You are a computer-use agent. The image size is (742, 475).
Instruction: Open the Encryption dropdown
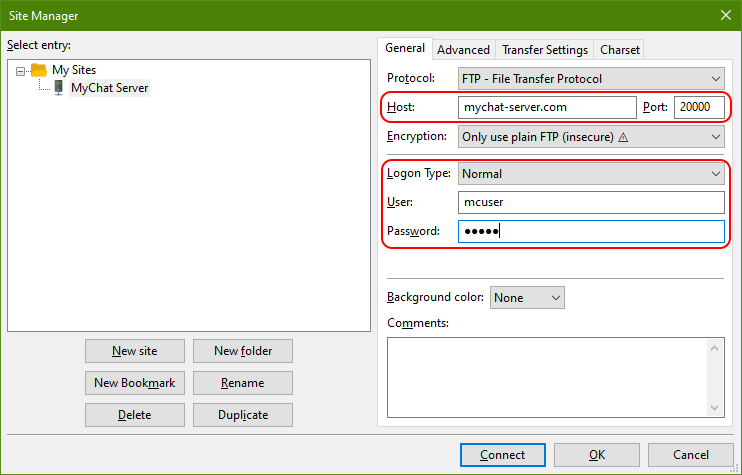[x=590, y=137]
